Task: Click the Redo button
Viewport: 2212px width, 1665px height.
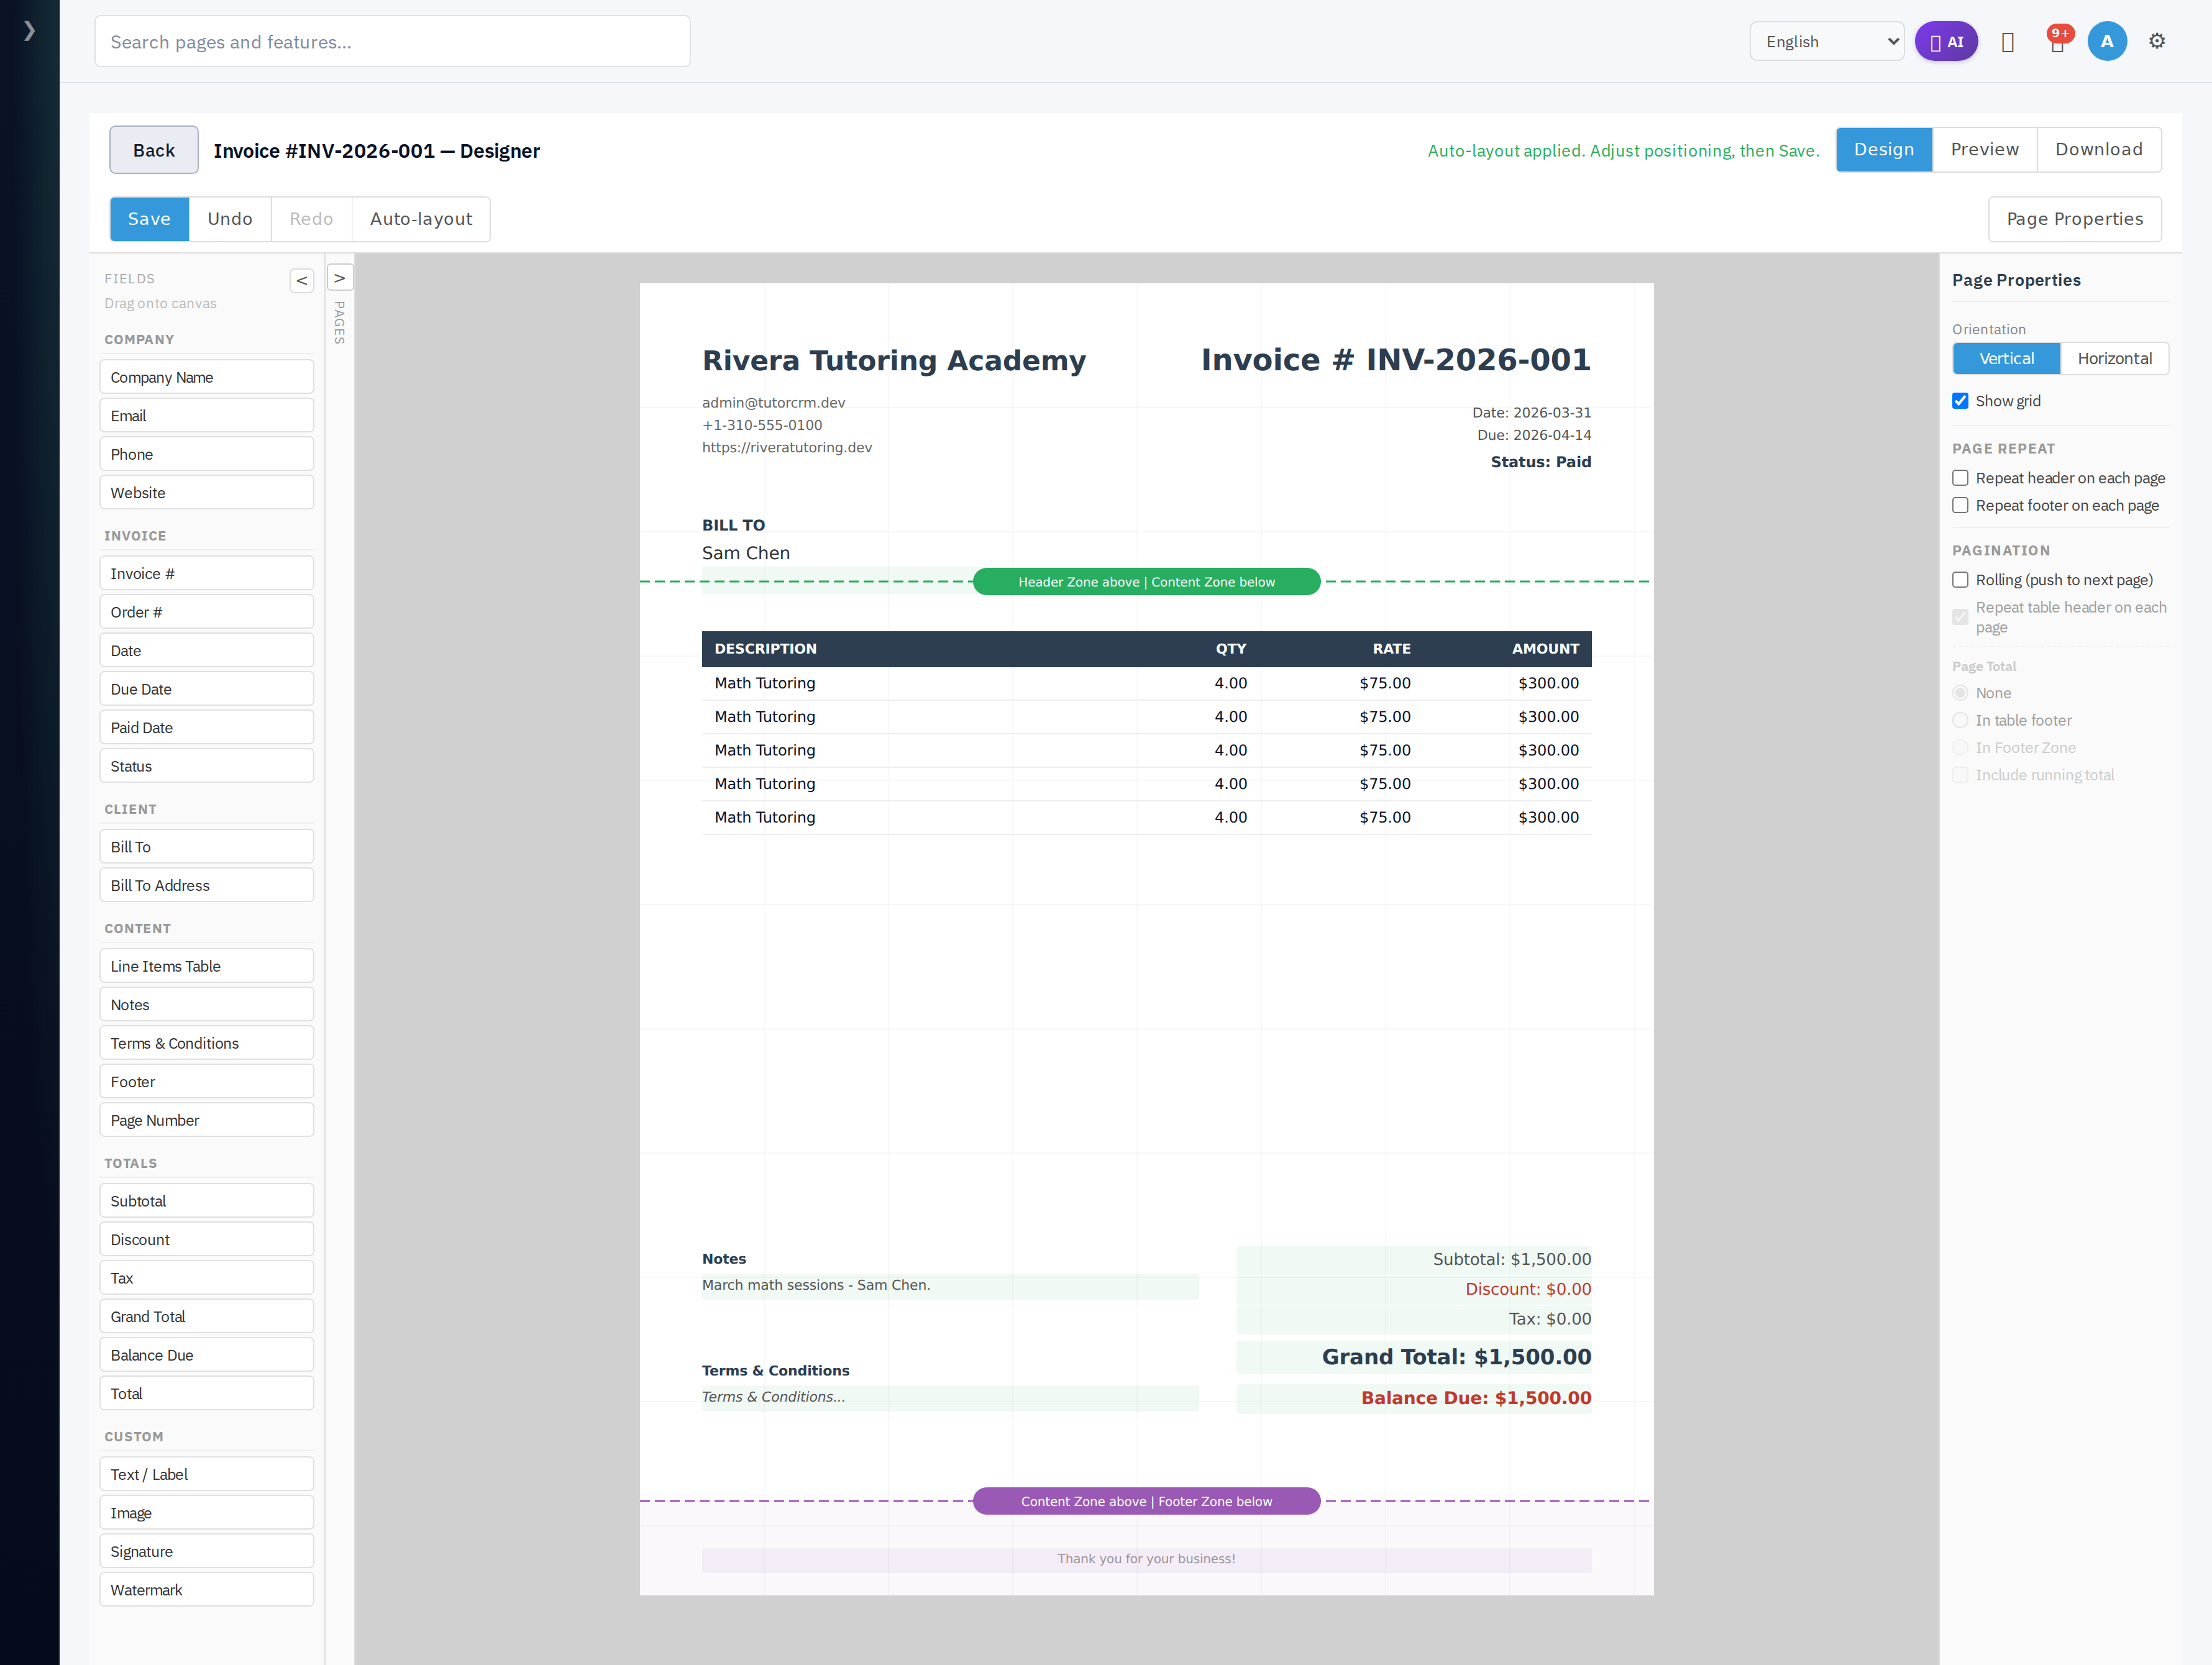Action: [311, 219]
